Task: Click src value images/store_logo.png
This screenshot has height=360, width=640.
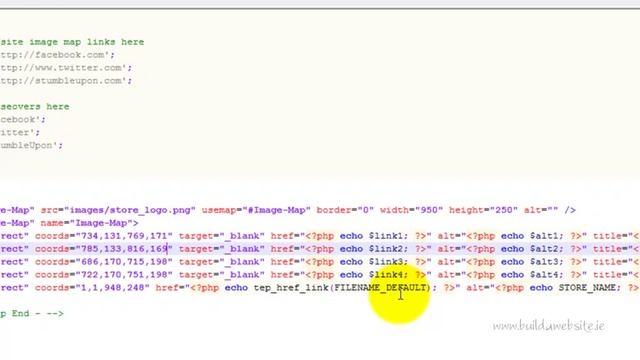Action: click(130, 210)
